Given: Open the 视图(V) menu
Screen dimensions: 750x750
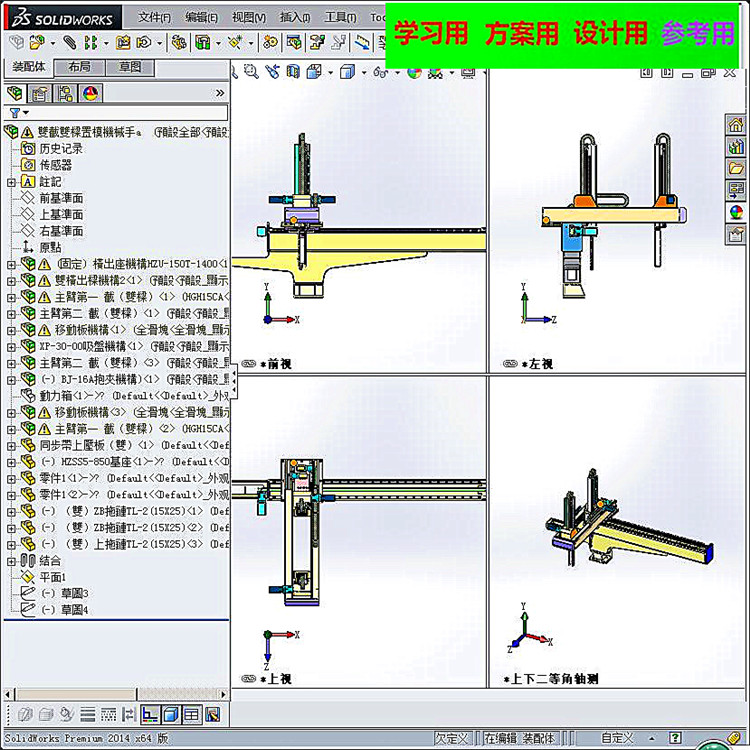Looking at the screenshot, I should (x=249, y=18).
